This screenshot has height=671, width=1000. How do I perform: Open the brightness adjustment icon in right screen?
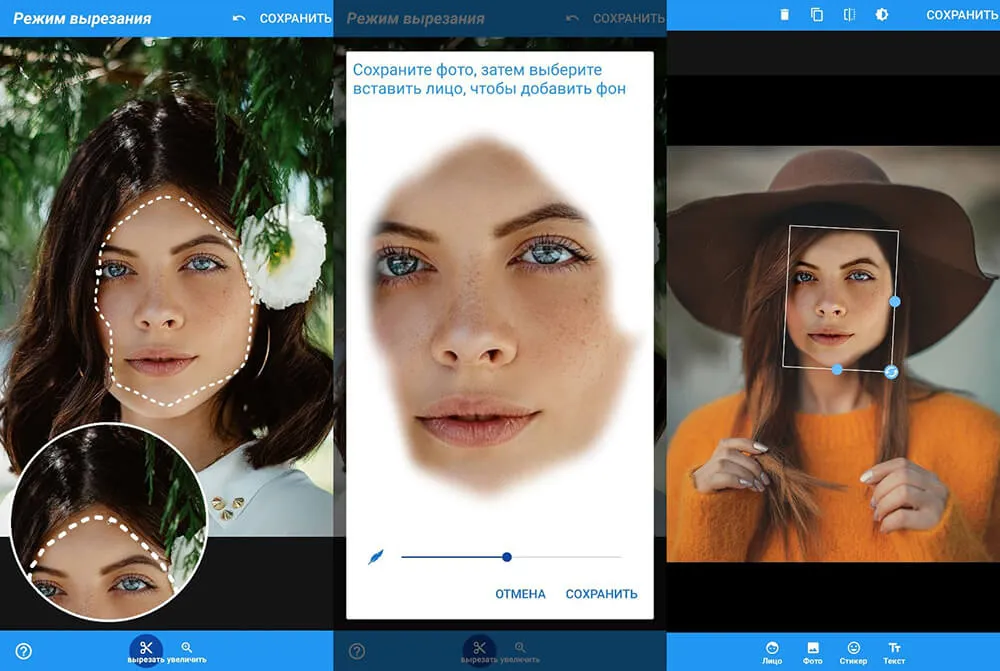(881, 14)
